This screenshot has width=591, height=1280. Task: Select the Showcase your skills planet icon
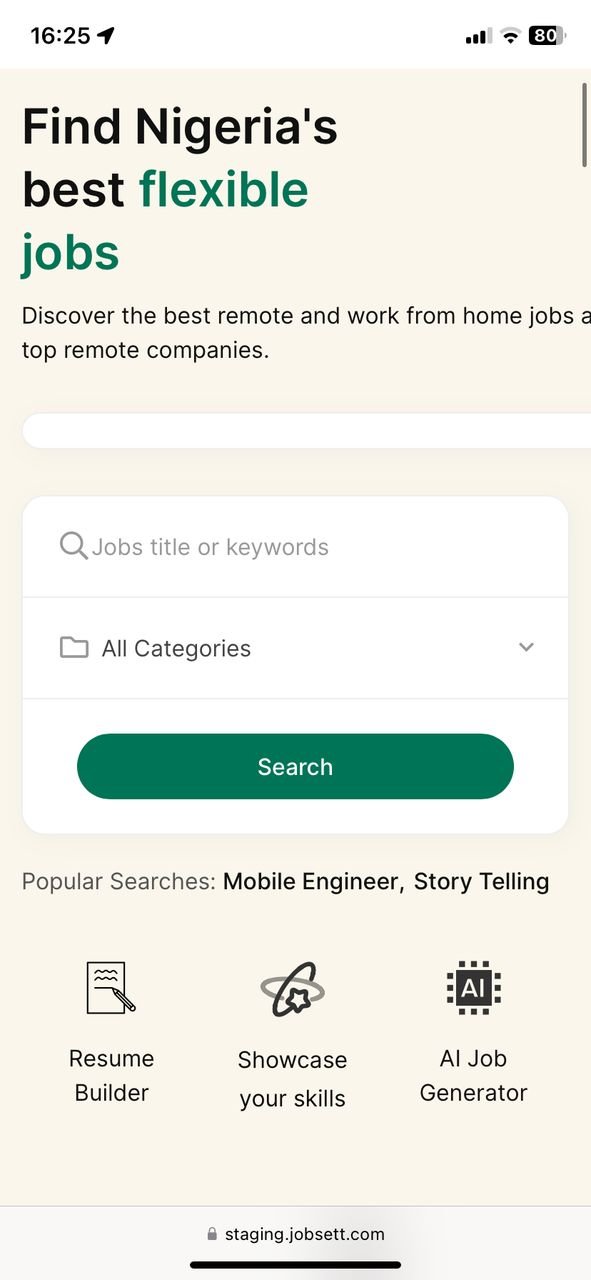(x=292, y=990)
